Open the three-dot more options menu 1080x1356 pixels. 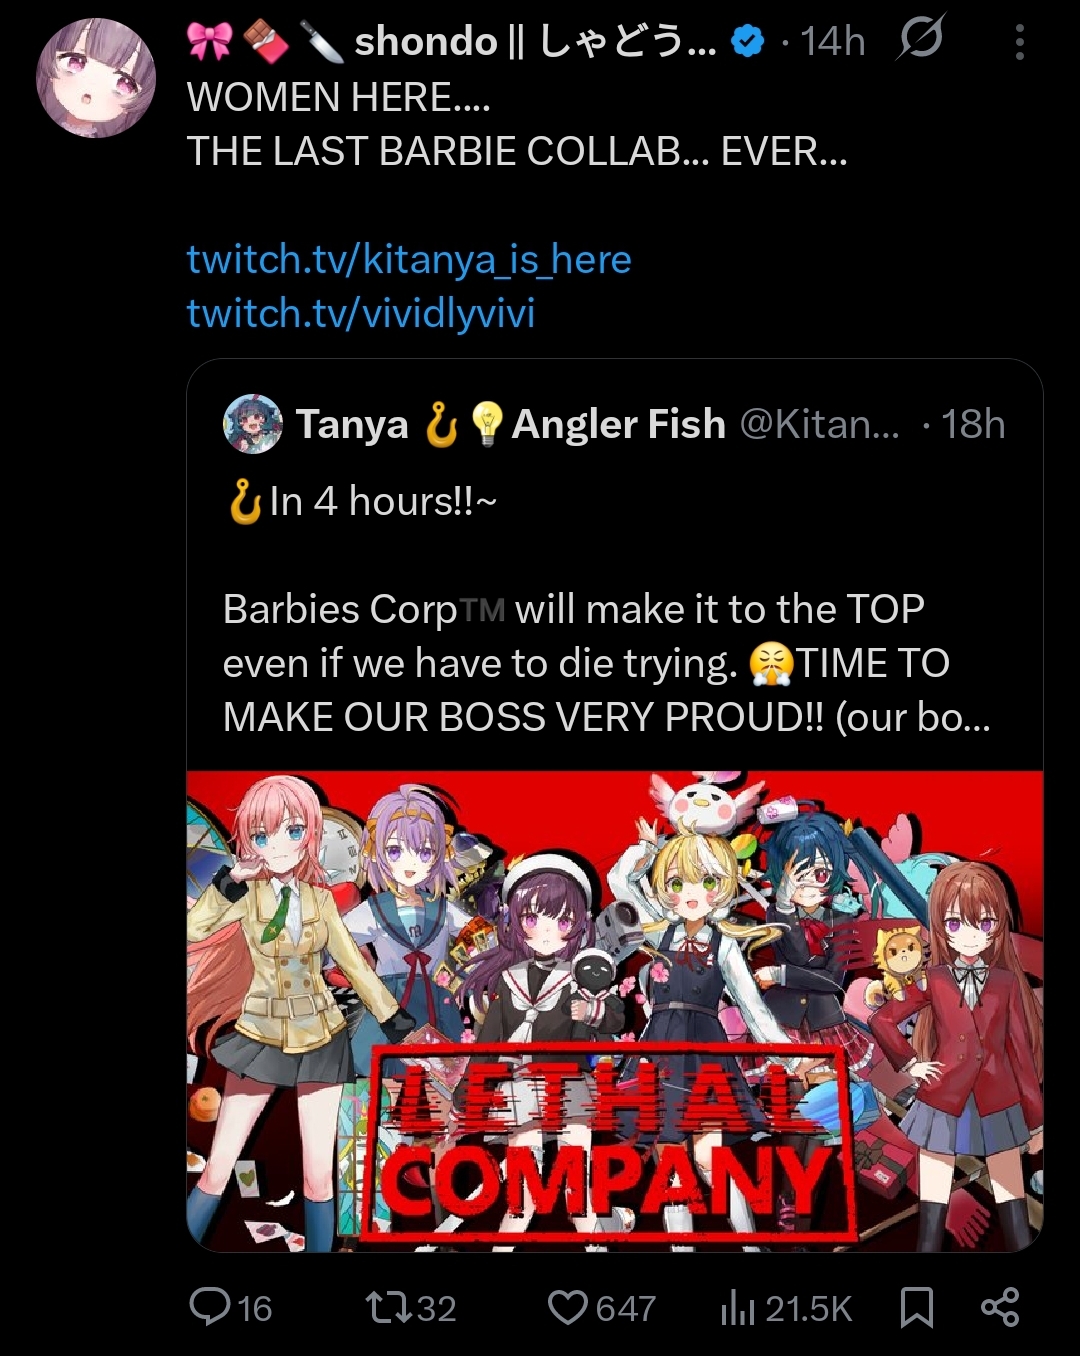(1019, 42)
